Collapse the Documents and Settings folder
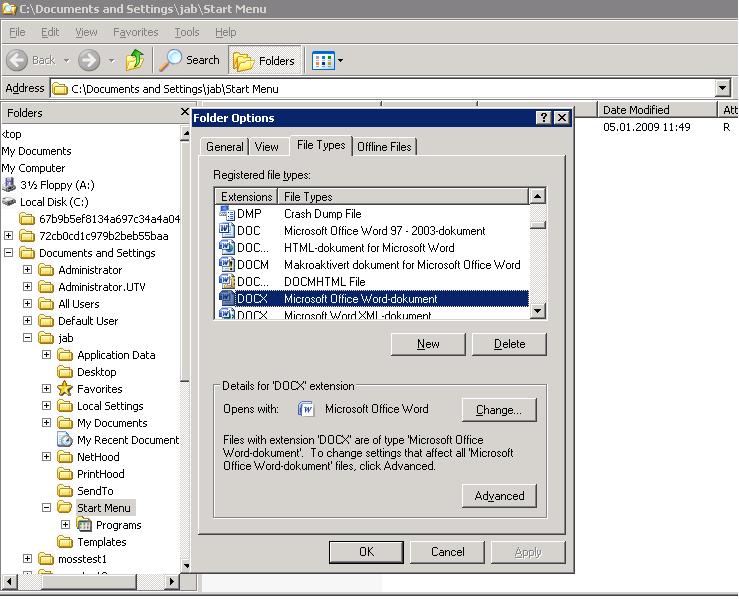Screen dimensions: 739x599 point(8,252)
